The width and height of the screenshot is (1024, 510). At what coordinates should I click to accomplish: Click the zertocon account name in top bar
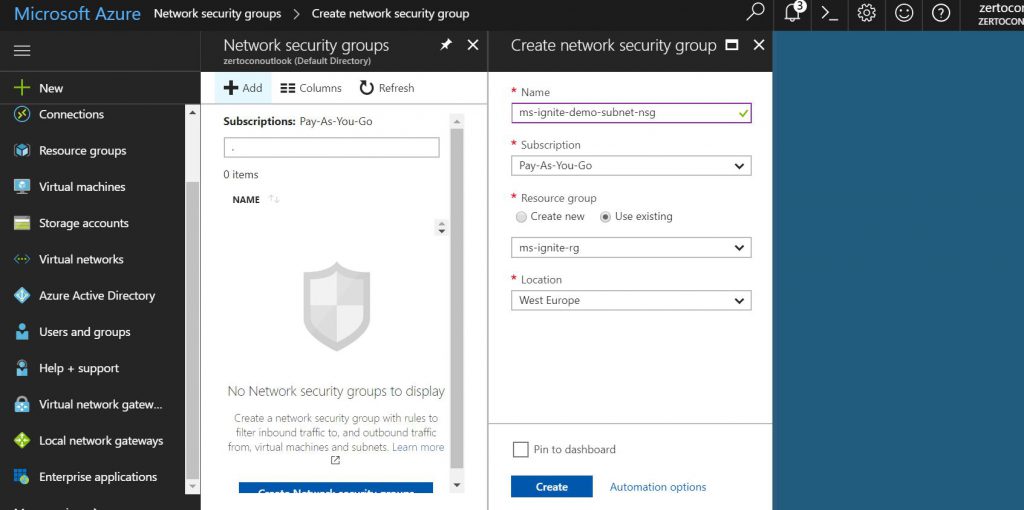[1000, 8]
